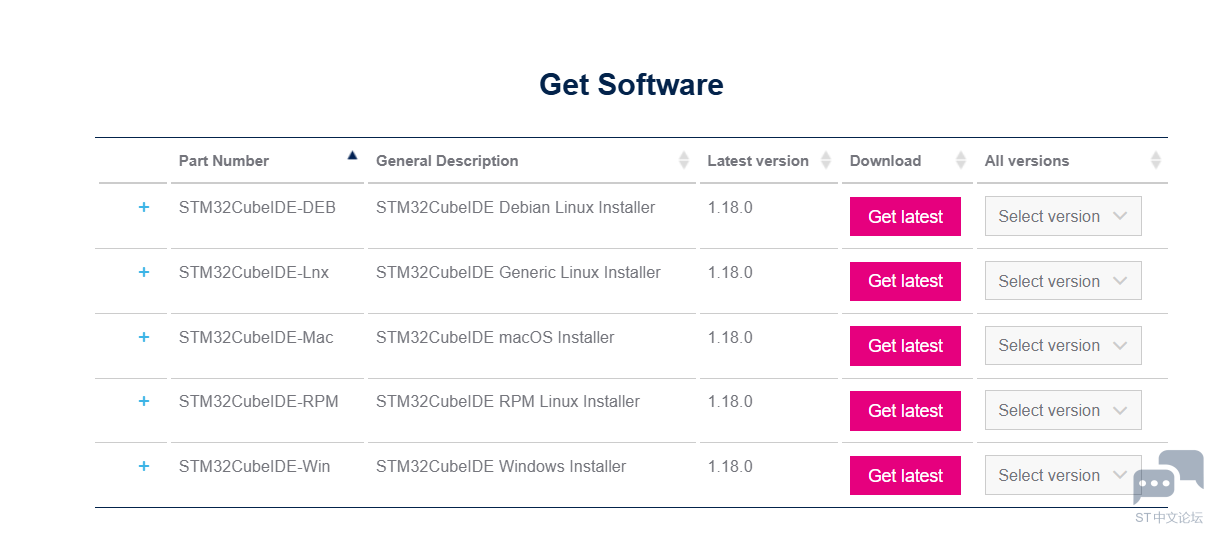1212x533 pixels.
Task: Expand the STM32CubeIDE-DEB row plus icon
Action: [x=144, y=207]
